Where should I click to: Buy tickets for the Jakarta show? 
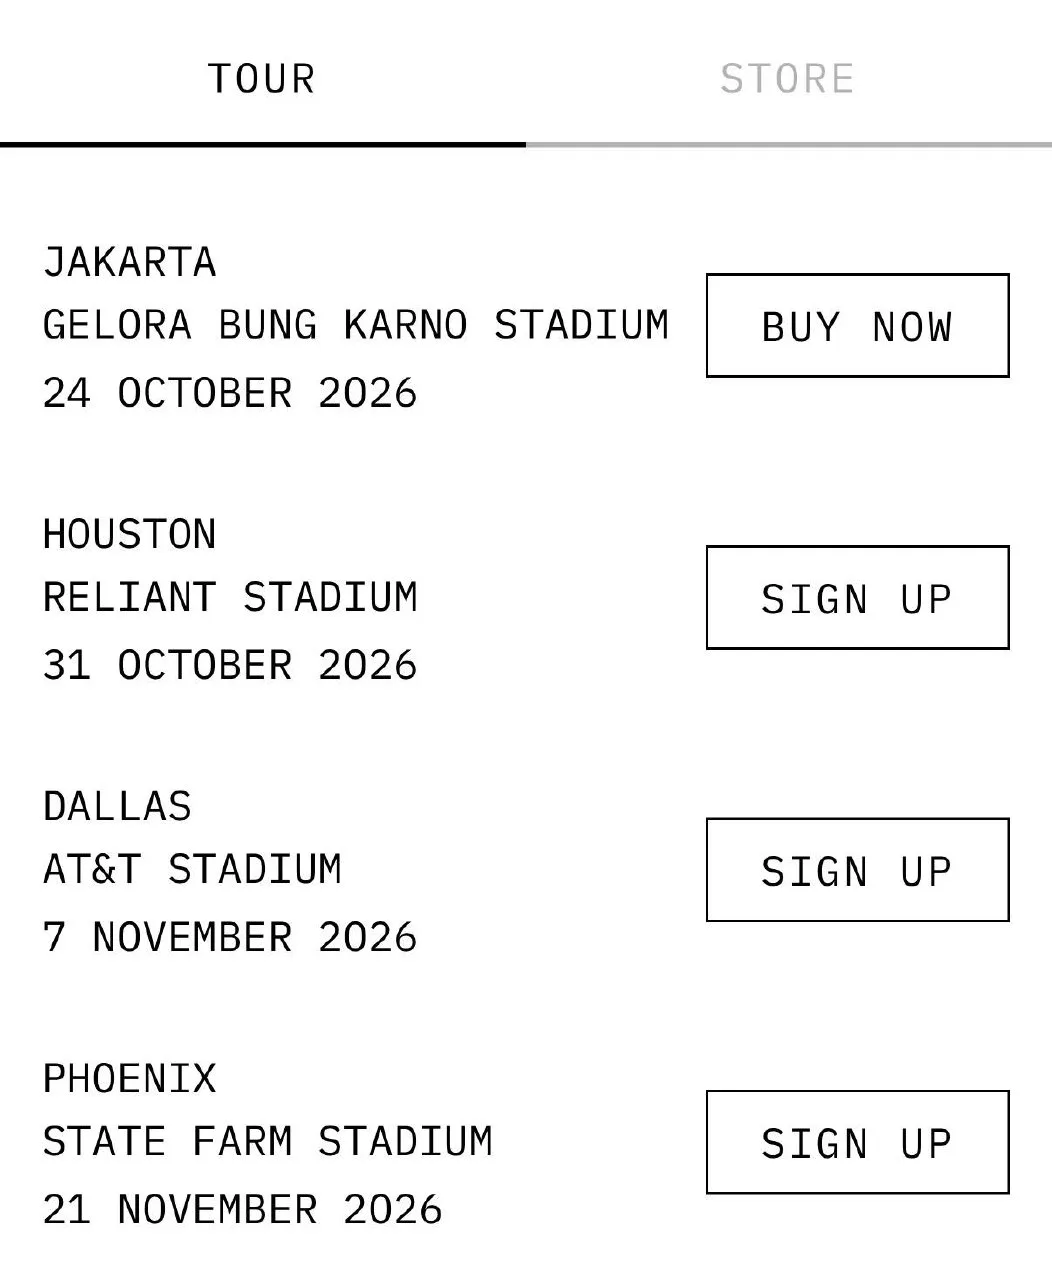857,325
